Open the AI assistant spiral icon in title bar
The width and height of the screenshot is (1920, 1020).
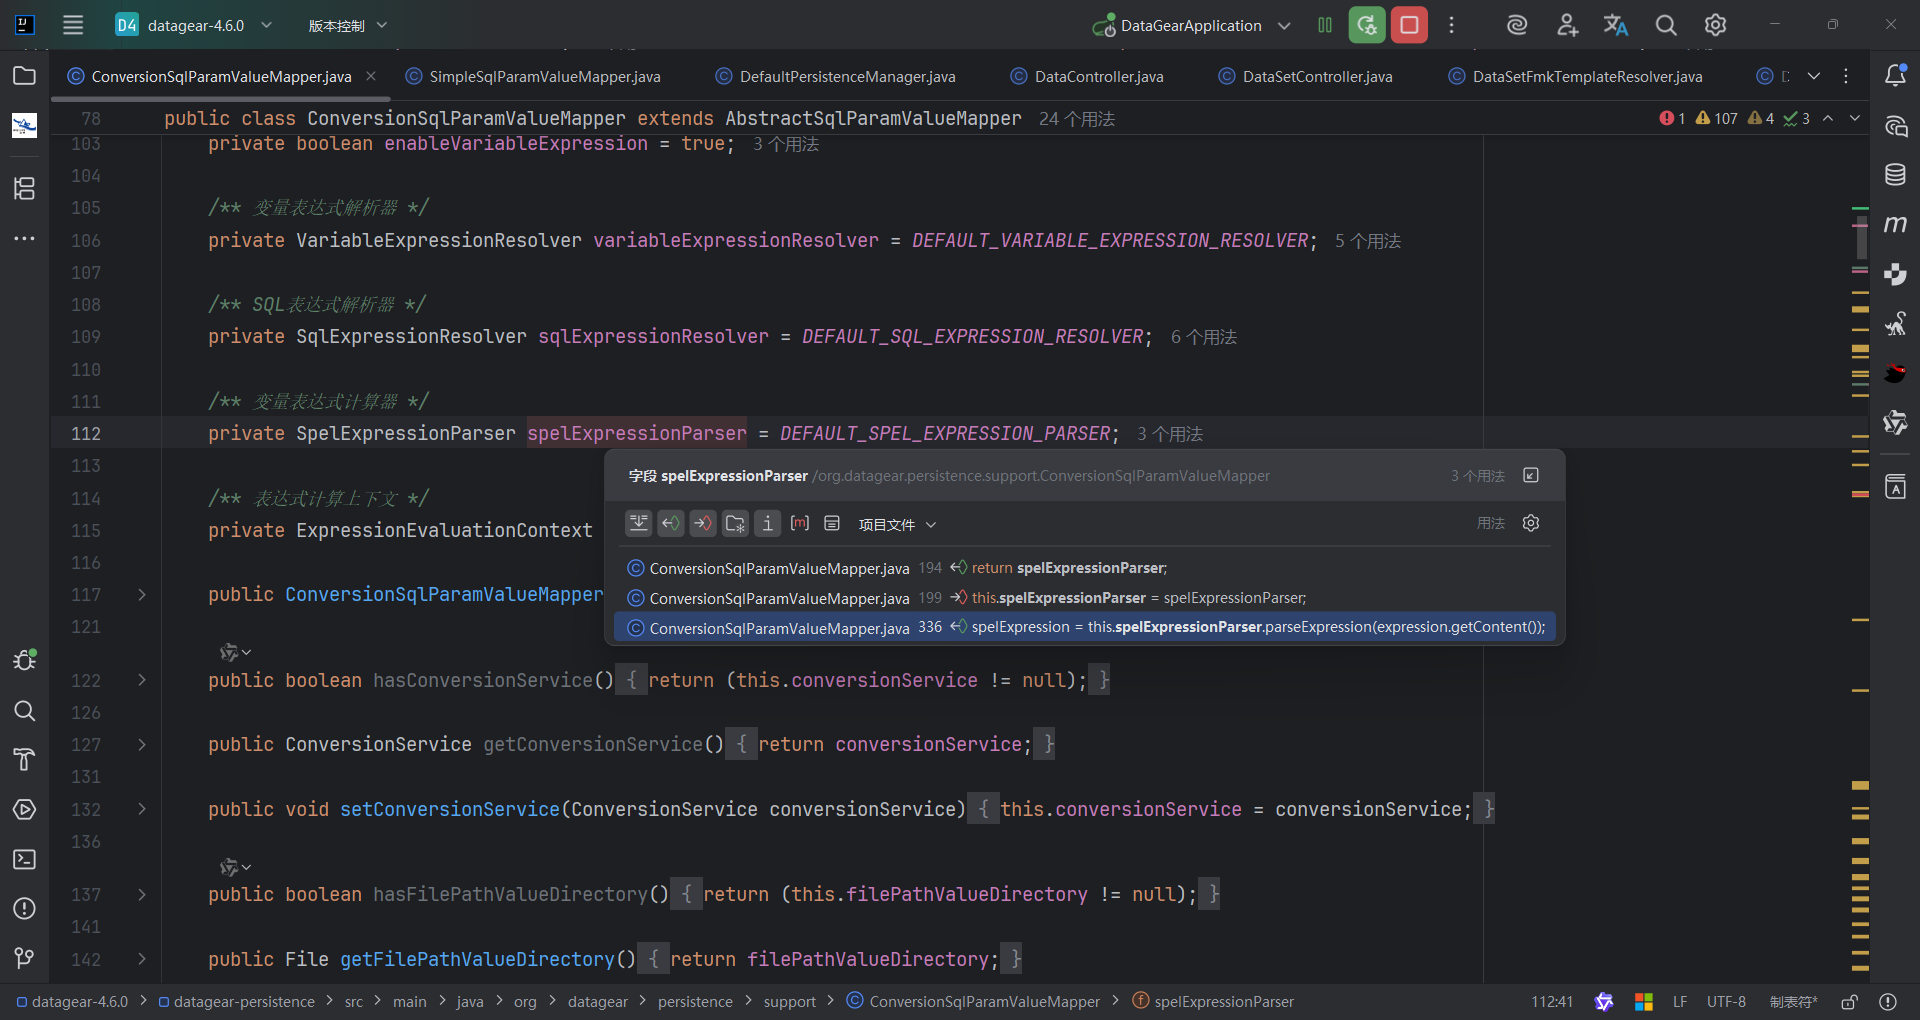pos(1517,25)
